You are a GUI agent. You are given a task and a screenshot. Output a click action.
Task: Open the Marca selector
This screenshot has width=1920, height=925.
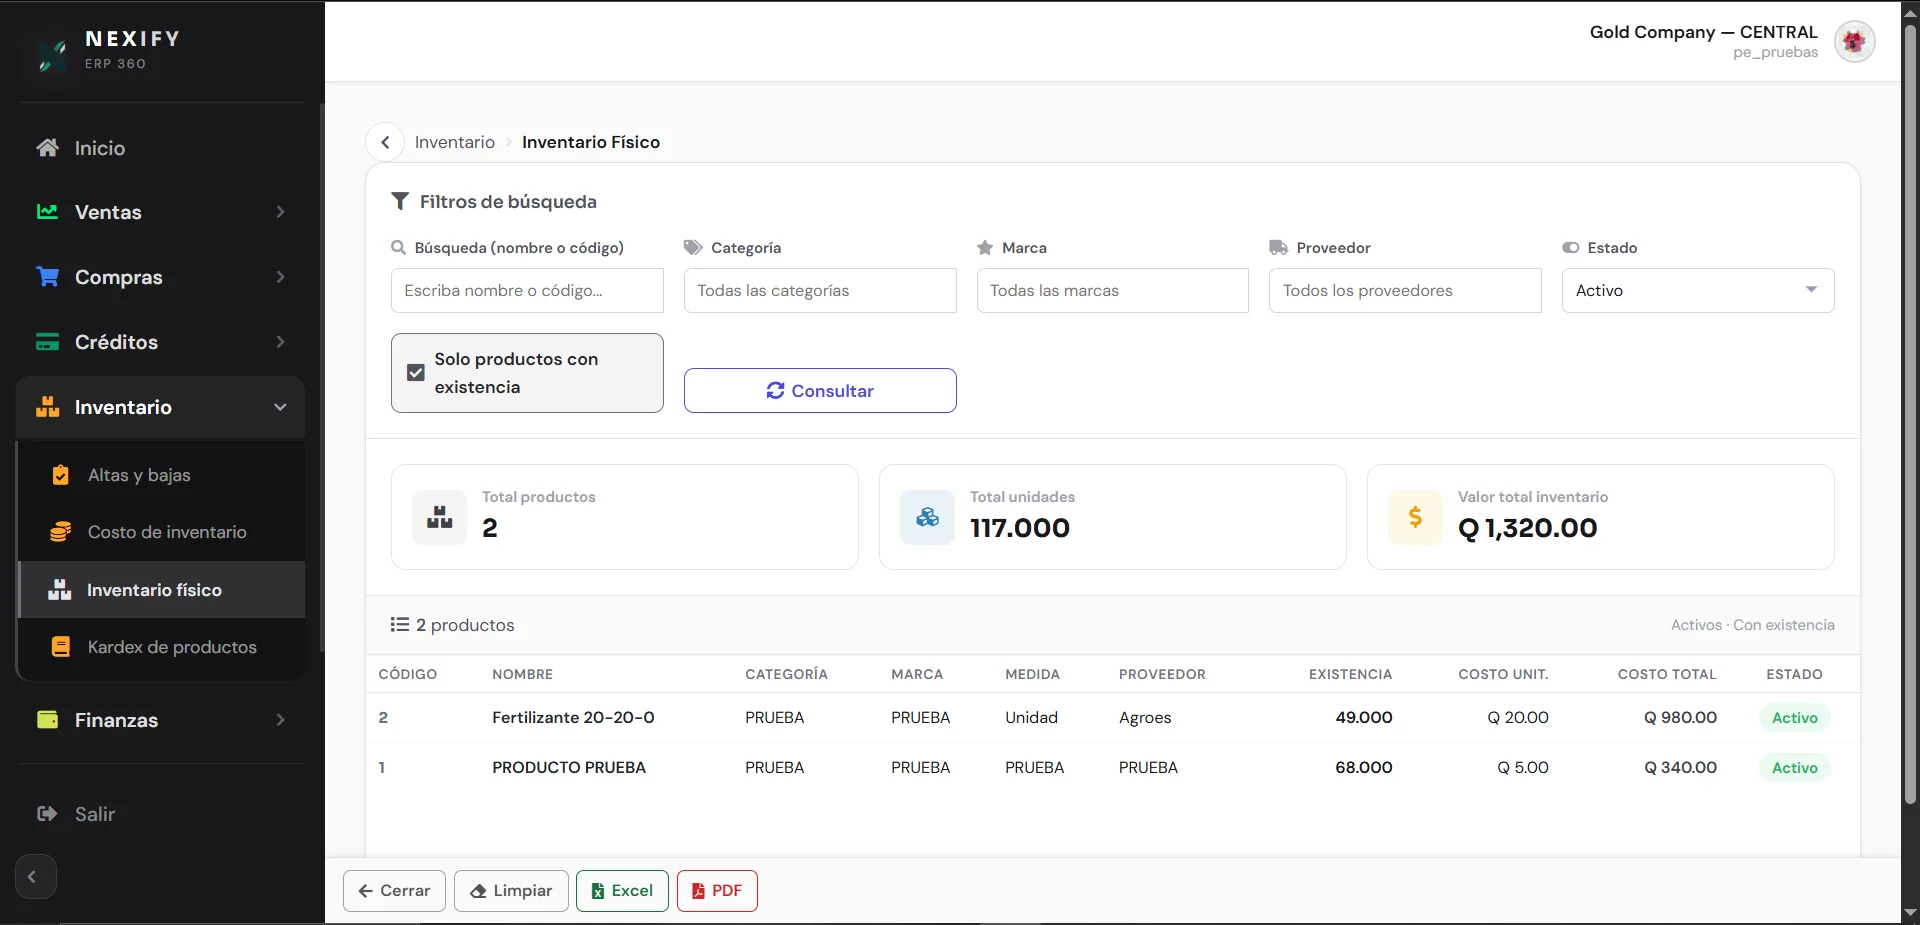[x=1112, y=290]
